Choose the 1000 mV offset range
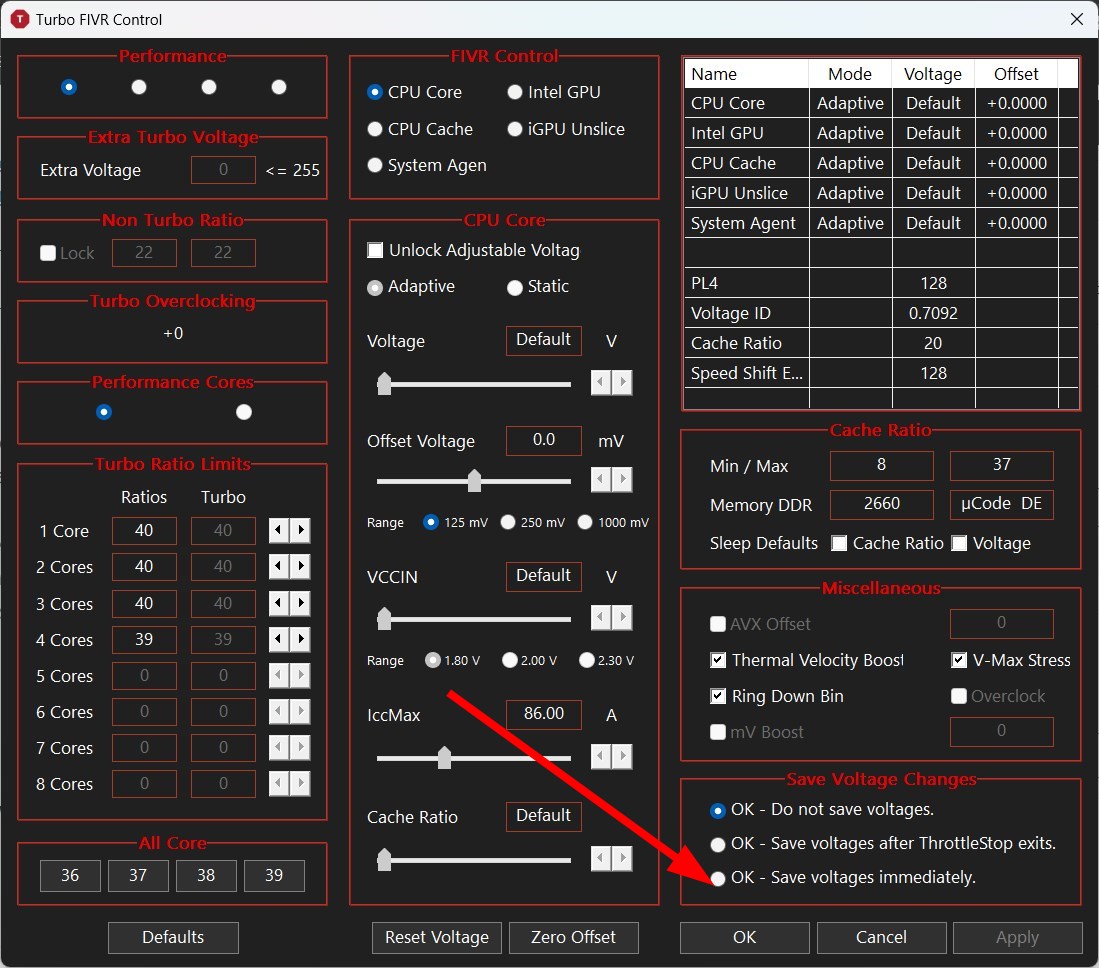The width and height of the screenshot is (1099, 968). coord(585,522)
